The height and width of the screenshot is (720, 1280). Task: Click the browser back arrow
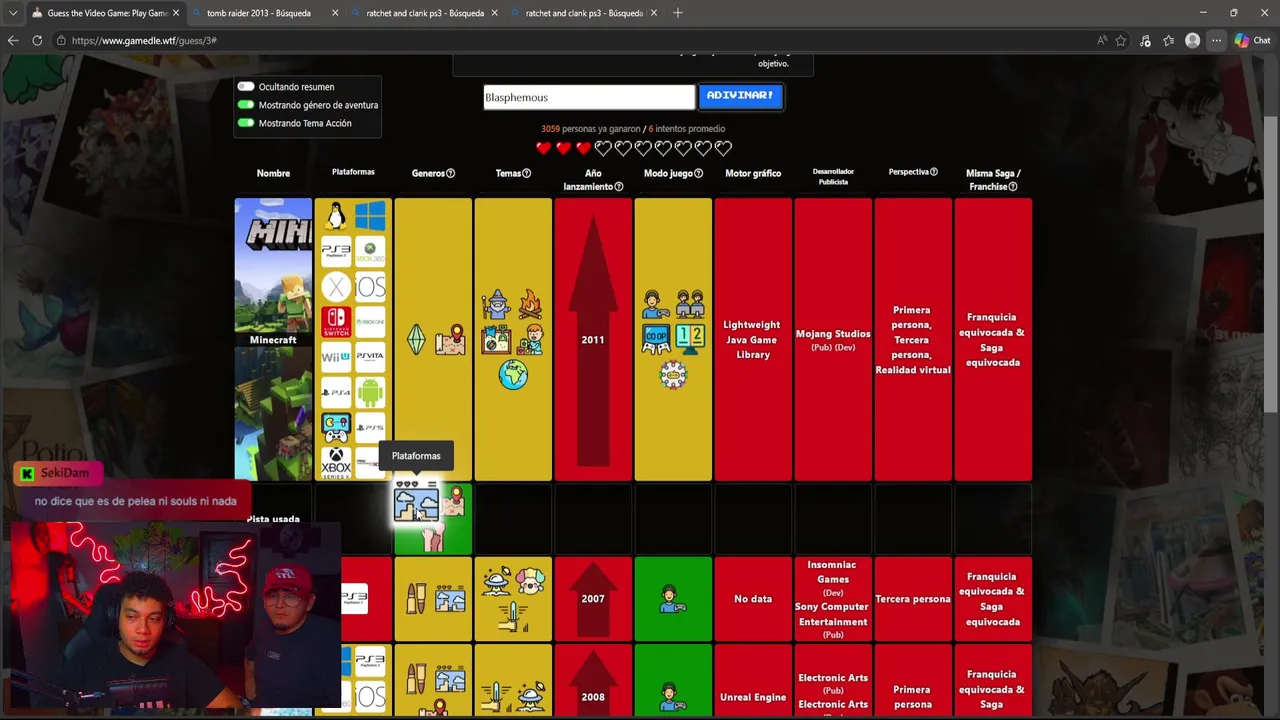[x=13, y=40]
